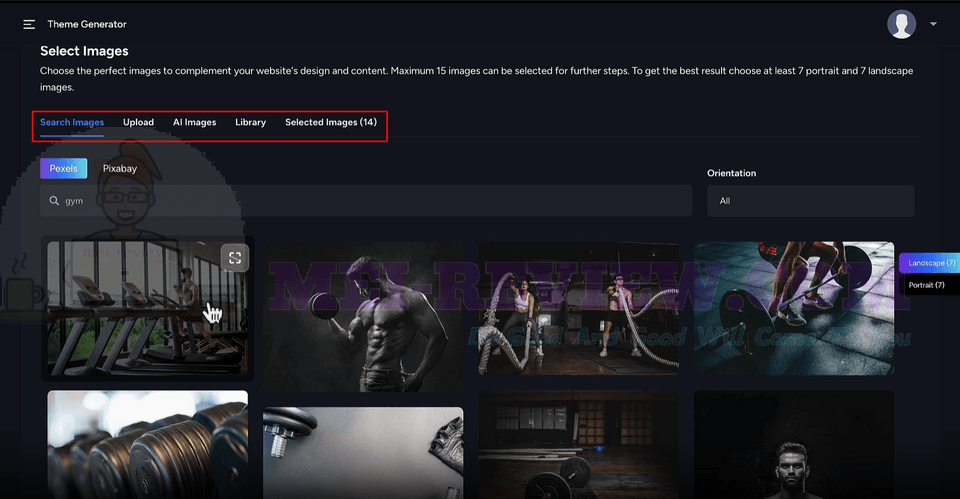View the Selected Images (14) tab
This screenshot has height=499, width=960.
point(331,122)
